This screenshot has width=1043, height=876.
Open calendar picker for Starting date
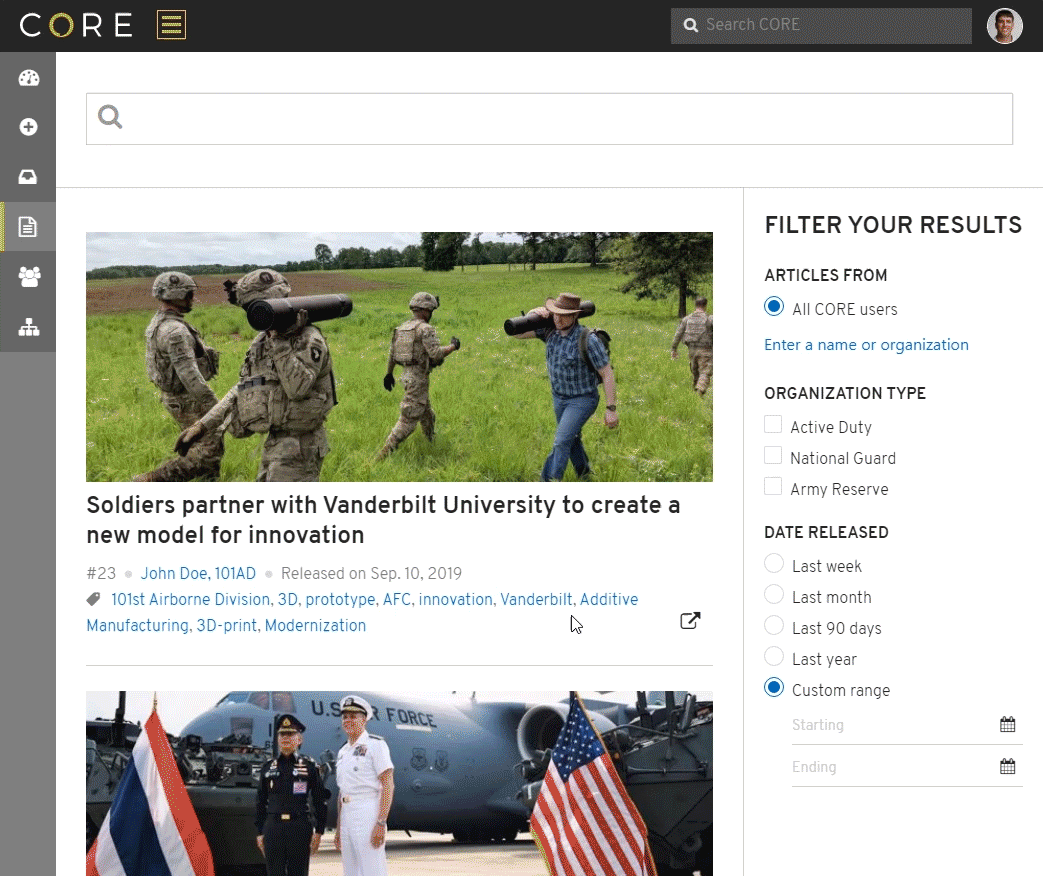[x=1008, y=724]
